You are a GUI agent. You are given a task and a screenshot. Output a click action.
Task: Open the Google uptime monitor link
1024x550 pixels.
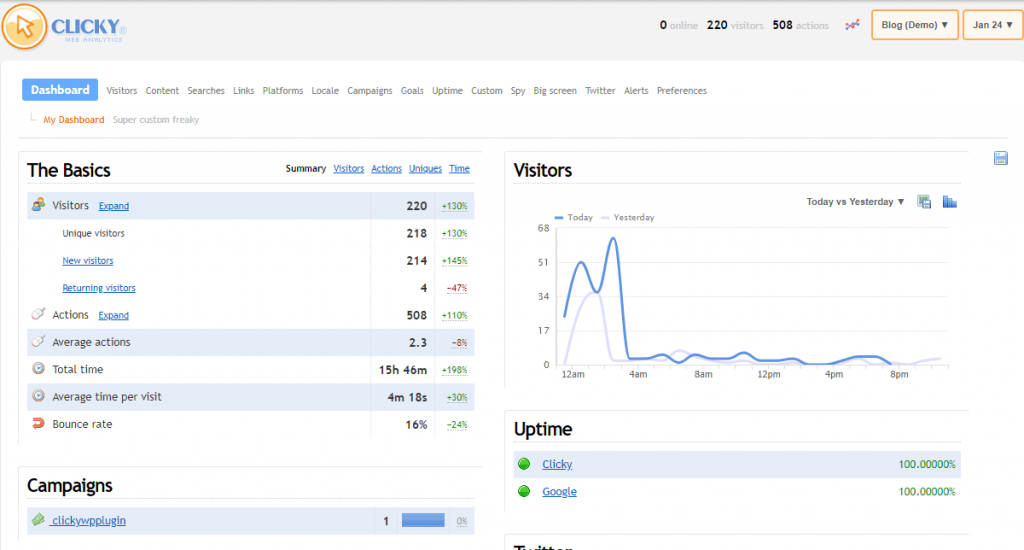(559, 492)
